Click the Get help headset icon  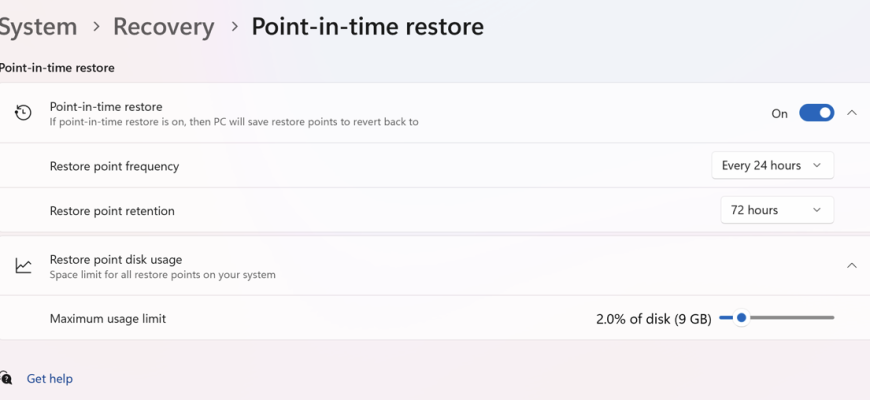pos(5,379)
